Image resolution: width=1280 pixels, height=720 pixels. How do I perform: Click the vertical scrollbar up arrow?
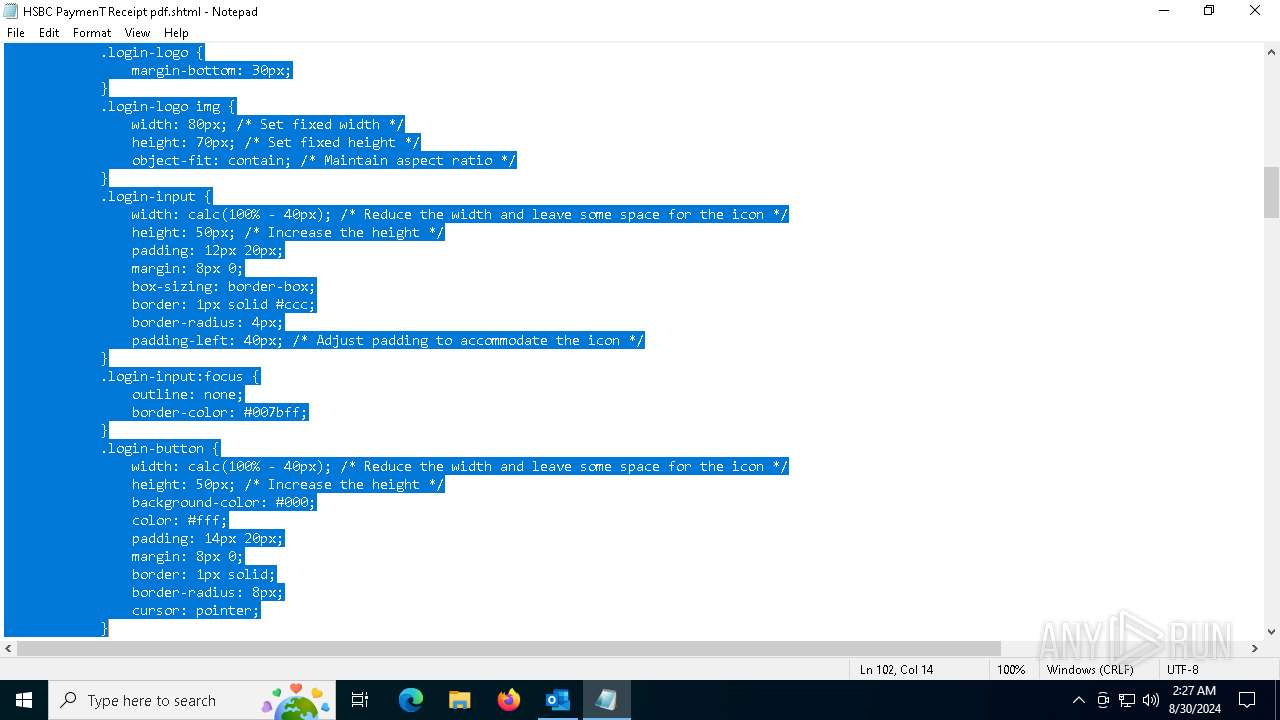1271,51
